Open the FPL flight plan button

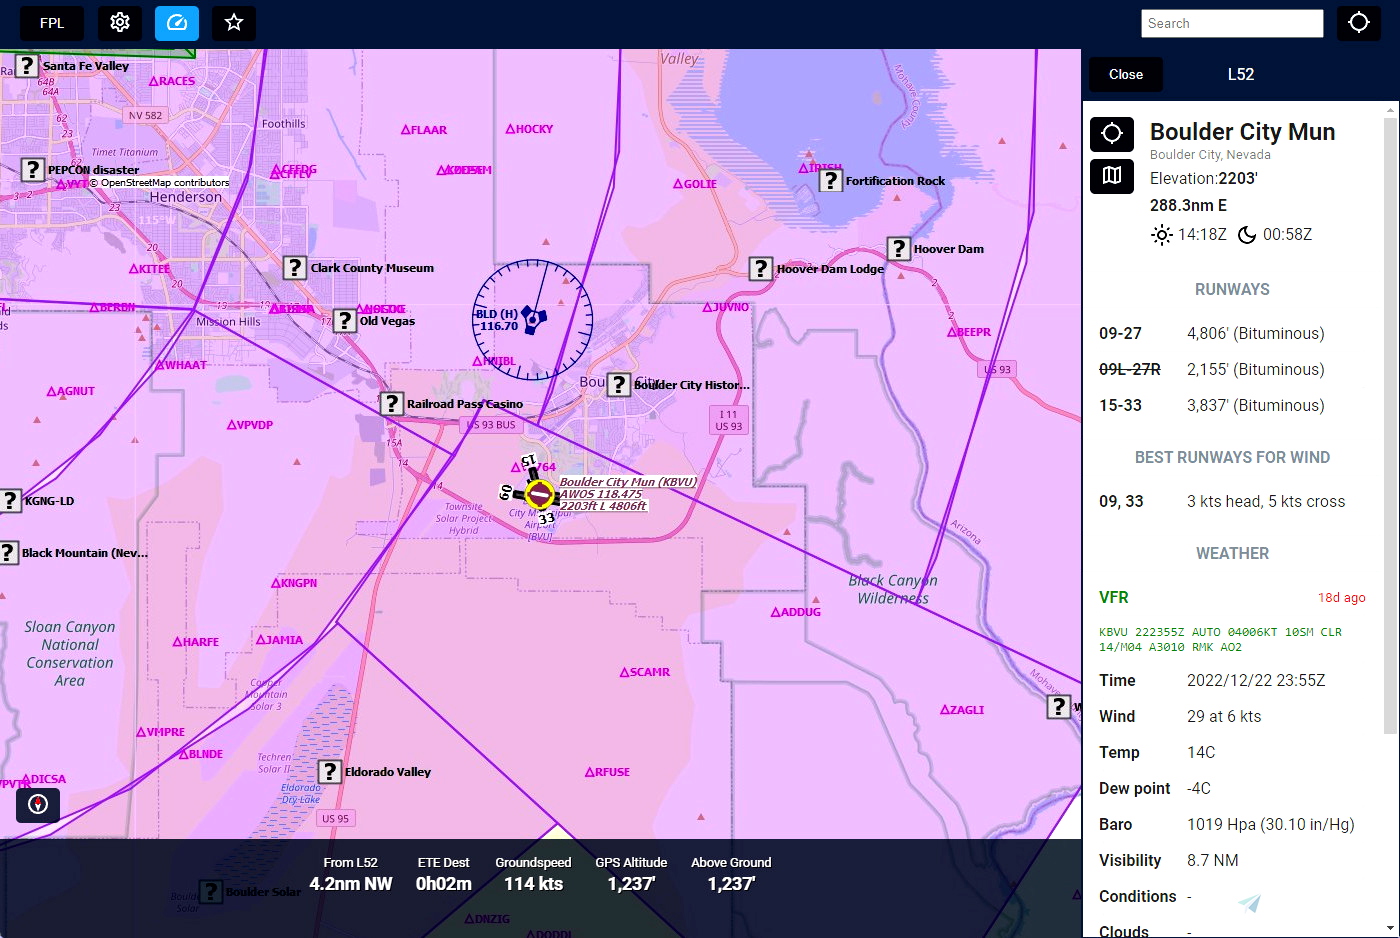point(52,23)
